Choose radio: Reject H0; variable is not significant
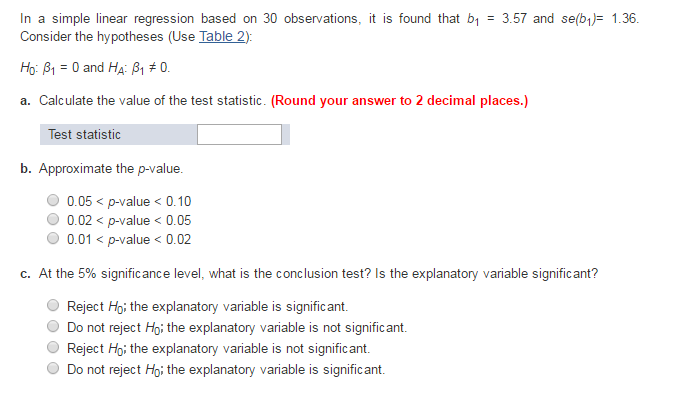 [x=53, y=347]
